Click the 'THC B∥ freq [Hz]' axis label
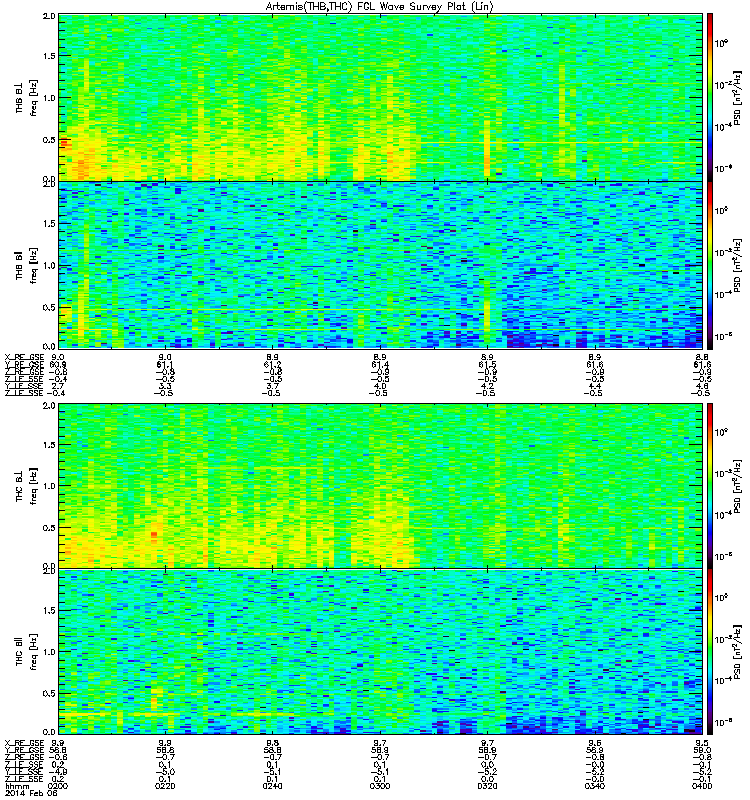 pyautogui.click(x=27, y=652)
